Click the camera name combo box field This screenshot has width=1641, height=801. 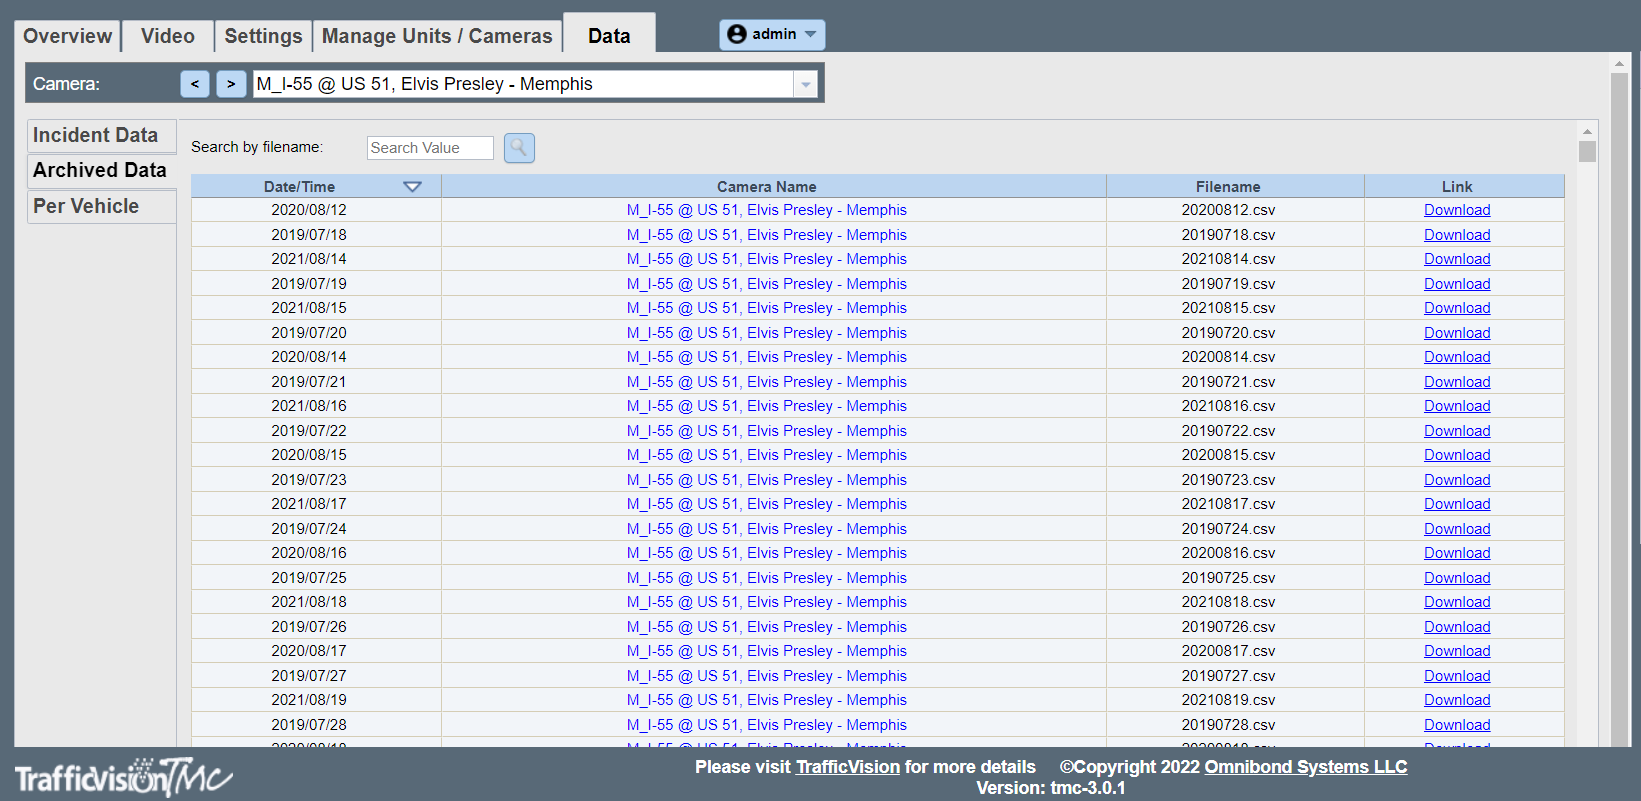[x=523, y=84]
